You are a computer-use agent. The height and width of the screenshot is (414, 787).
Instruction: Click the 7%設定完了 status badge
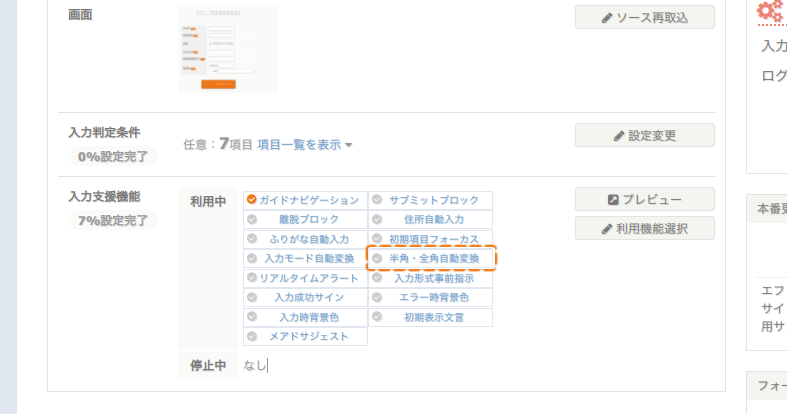[x=113, y=220]
